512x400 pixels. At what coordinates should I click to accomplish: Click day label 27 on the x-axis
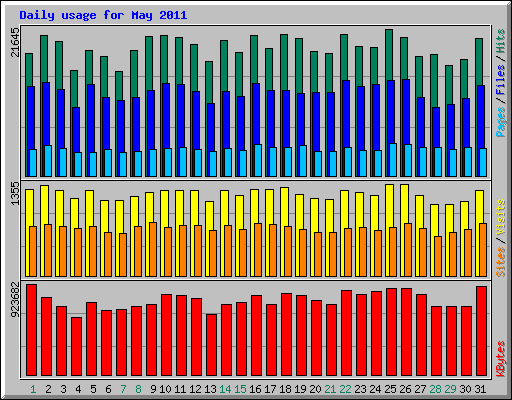coord(420,389)
